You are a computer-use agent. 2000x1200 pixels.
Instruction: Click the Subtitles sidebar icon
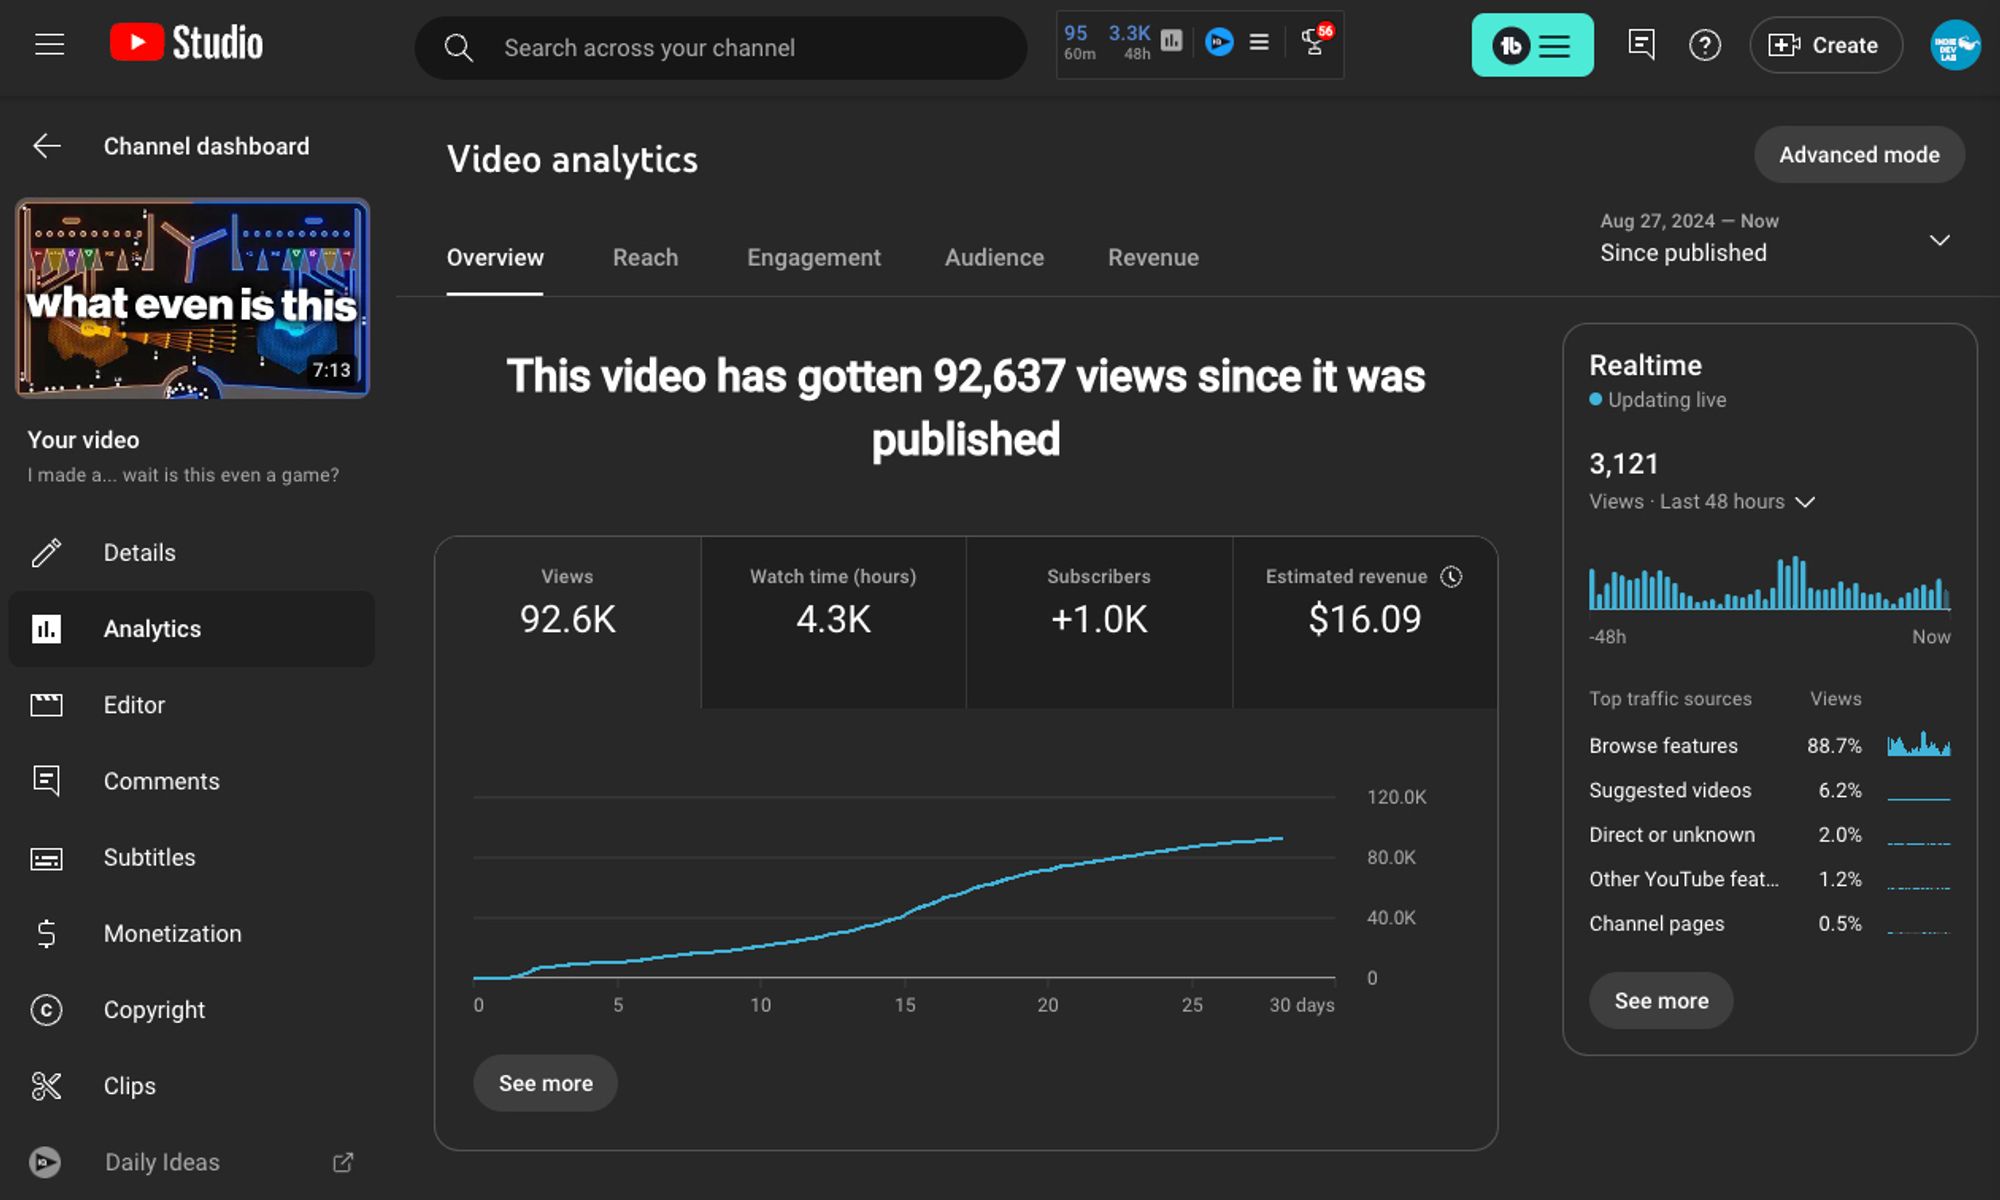point(47,857)
